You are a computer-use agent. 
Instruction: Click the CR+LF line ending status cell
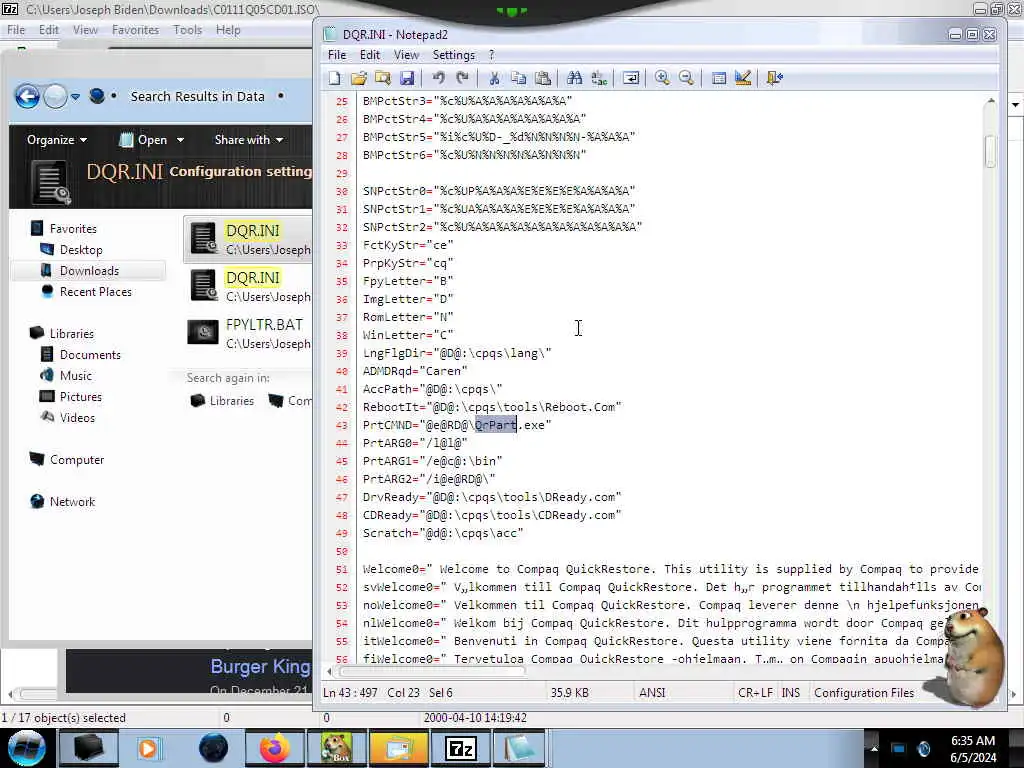(x=756, y=692)
